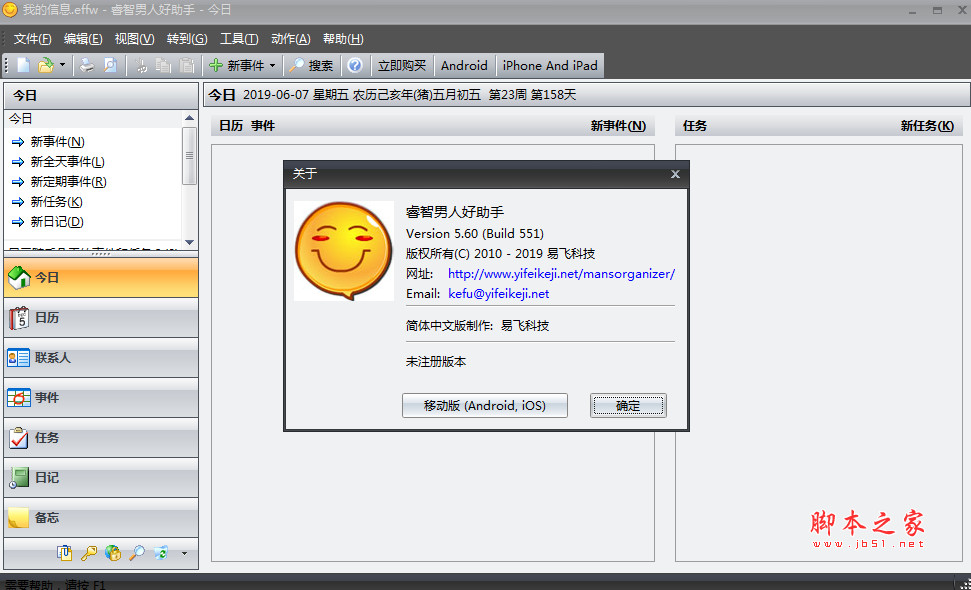The height and width of the screenshot is (590, 971).
Task: Click the magnifier icon in bottom navigation bar
Action: 137,552
